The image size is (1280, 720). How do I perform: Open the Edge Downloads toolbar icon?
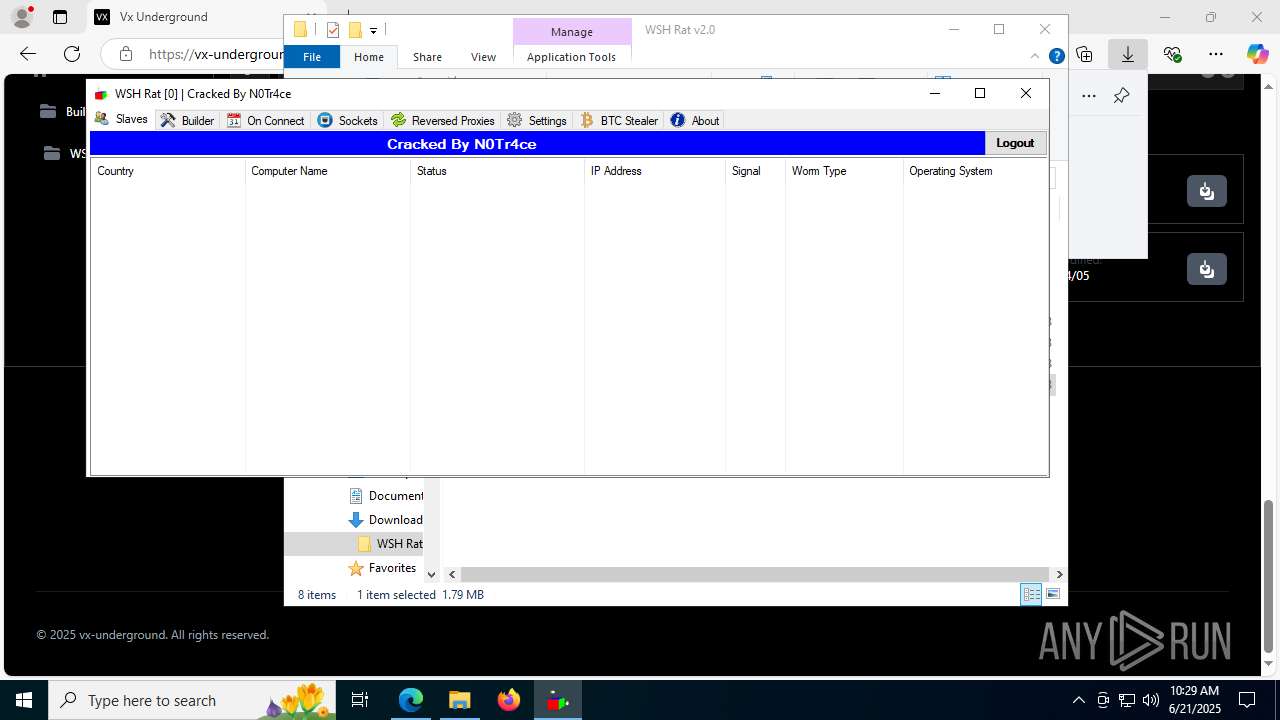(x=1128, y=54)
